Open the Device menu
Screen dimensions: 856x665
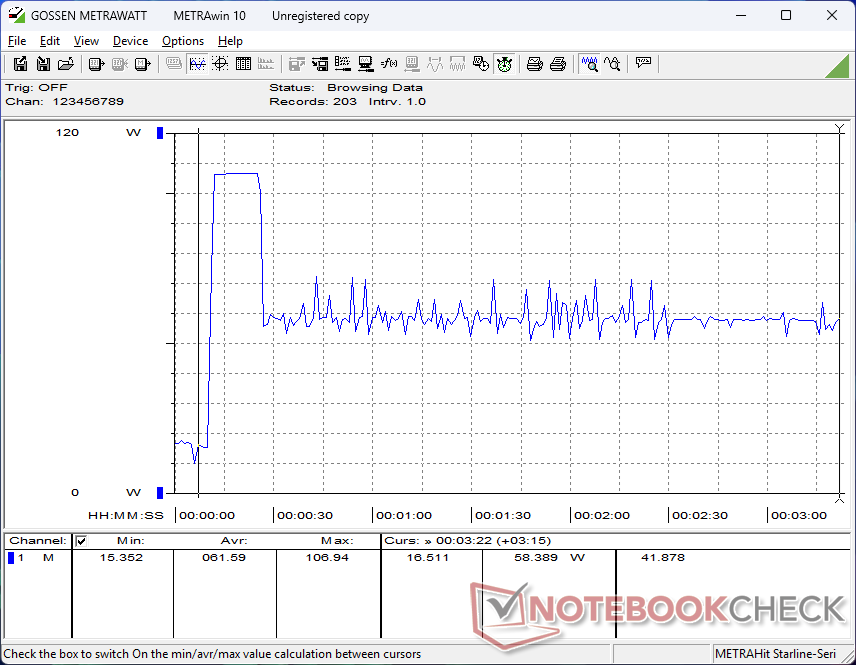pos(130,41)
